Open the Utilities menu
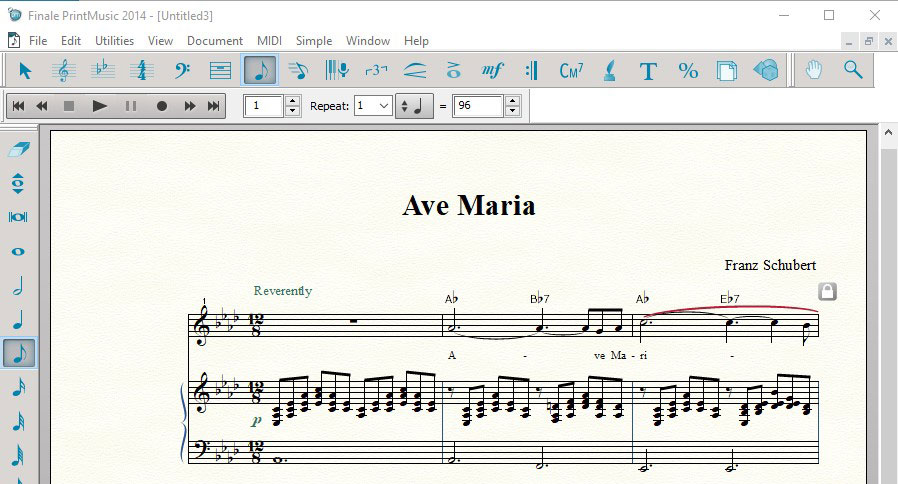Image resolution: width=898 pixels, height=484 pixels. point(115,41)
